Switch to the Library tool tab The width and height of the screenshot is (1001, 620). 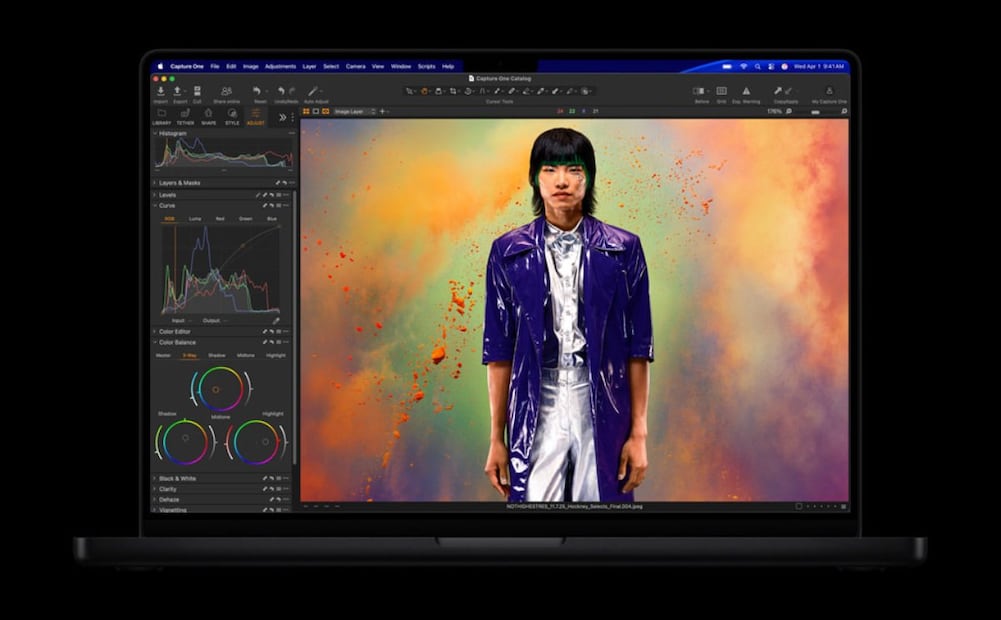(163, 117)
